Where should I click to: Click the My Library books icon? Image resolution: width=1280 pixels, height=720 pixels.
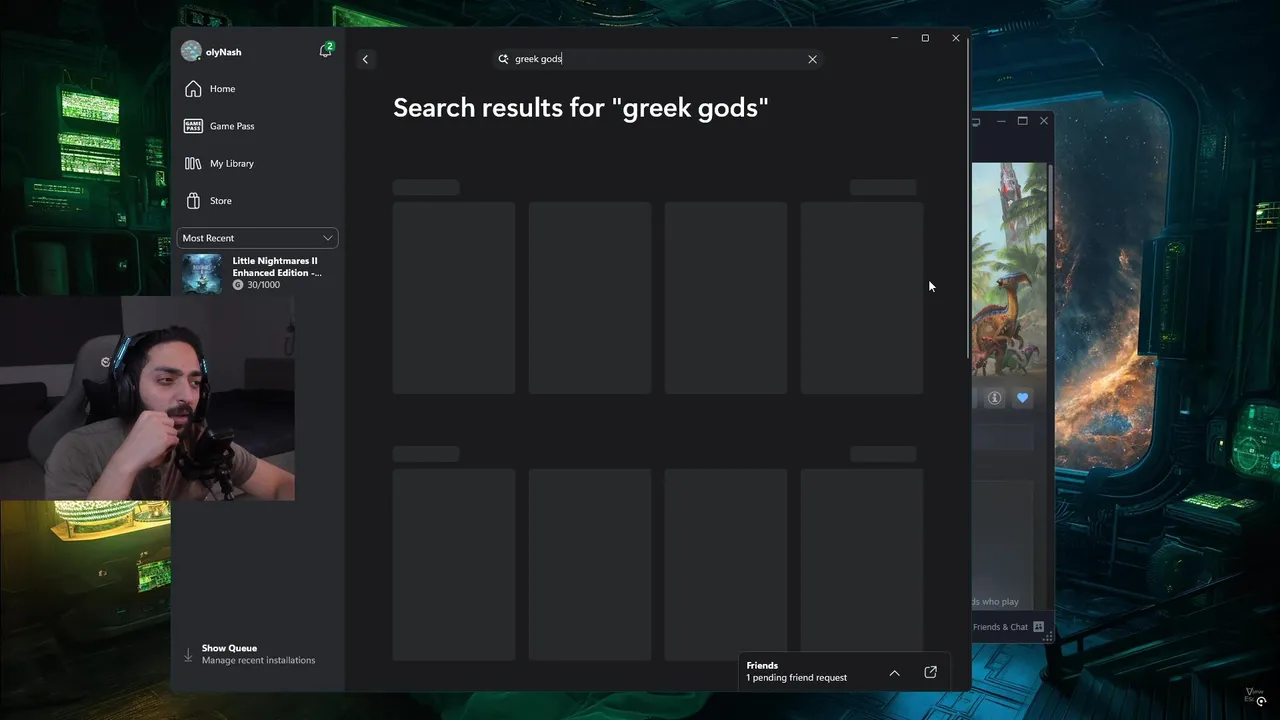pyautogui.click(x=193, y=163)
